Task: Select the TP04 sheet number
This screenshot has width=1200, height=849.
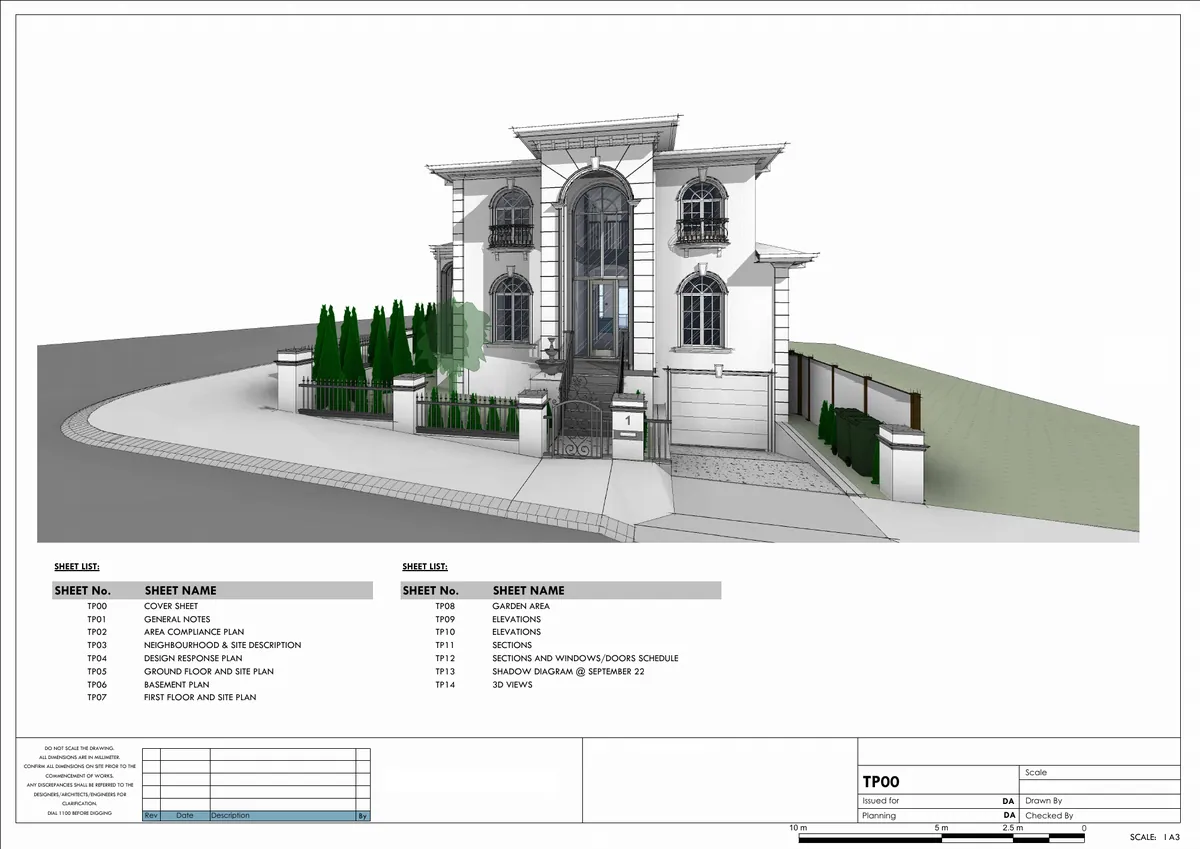Action: point(96,658)
